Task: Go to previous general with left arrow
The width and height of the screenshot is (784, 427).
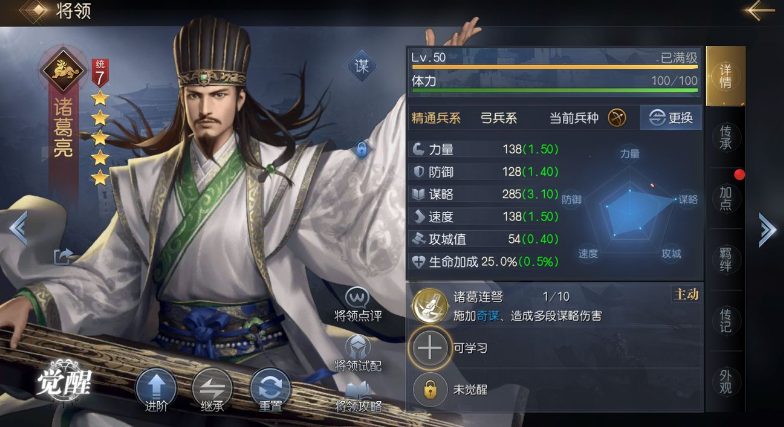Action: [18, 228]
